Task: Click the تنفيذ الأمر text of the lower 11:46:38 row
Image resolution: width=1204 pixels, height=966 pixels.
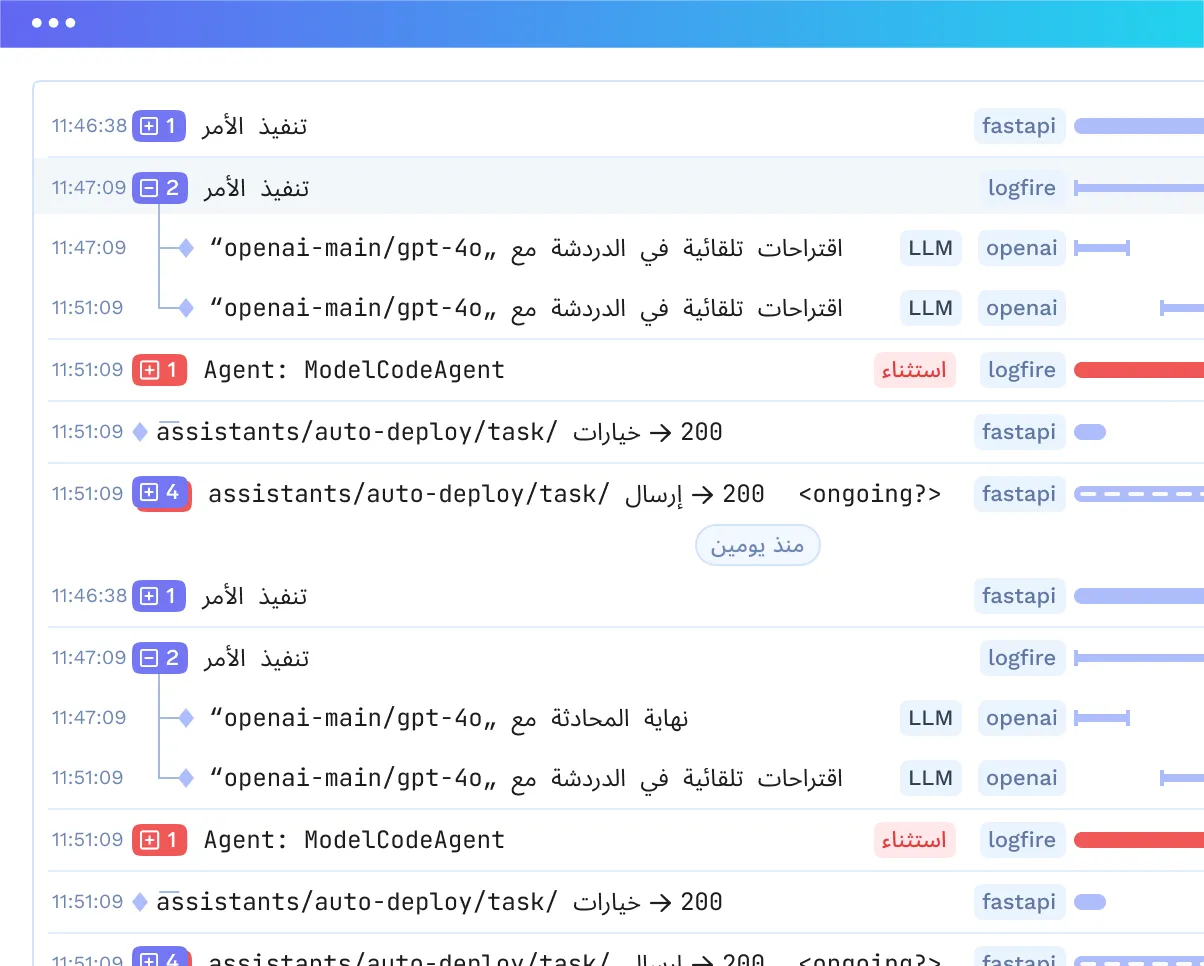Action: 255,596
